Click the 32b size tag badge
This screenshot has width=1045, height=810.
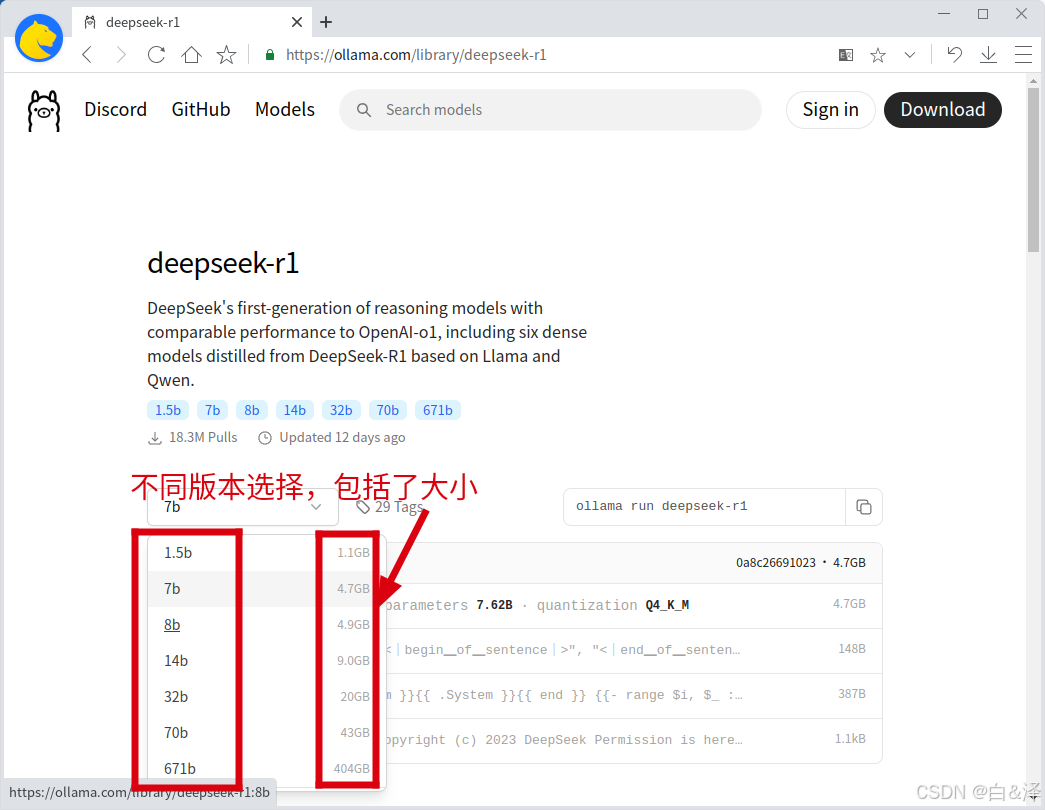click(341, 410)
